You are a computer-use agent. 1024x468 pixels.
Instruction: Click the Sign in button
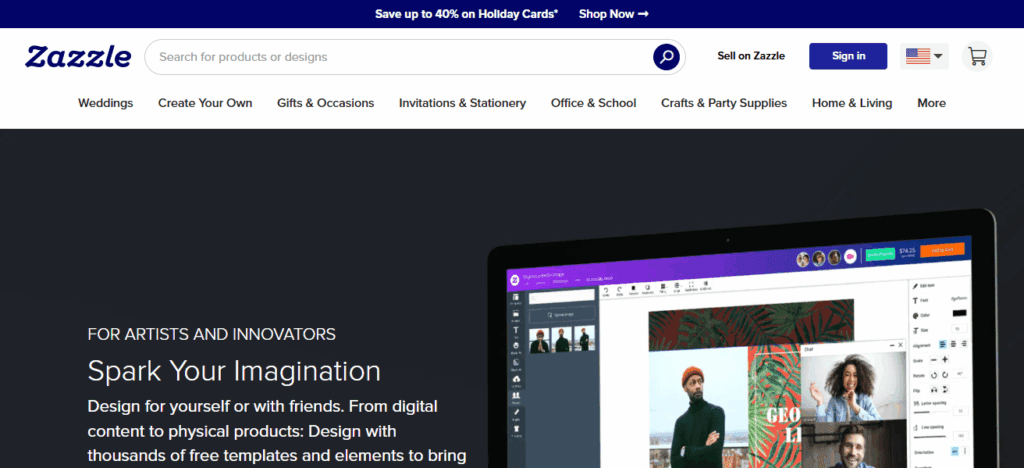(848, 56)
